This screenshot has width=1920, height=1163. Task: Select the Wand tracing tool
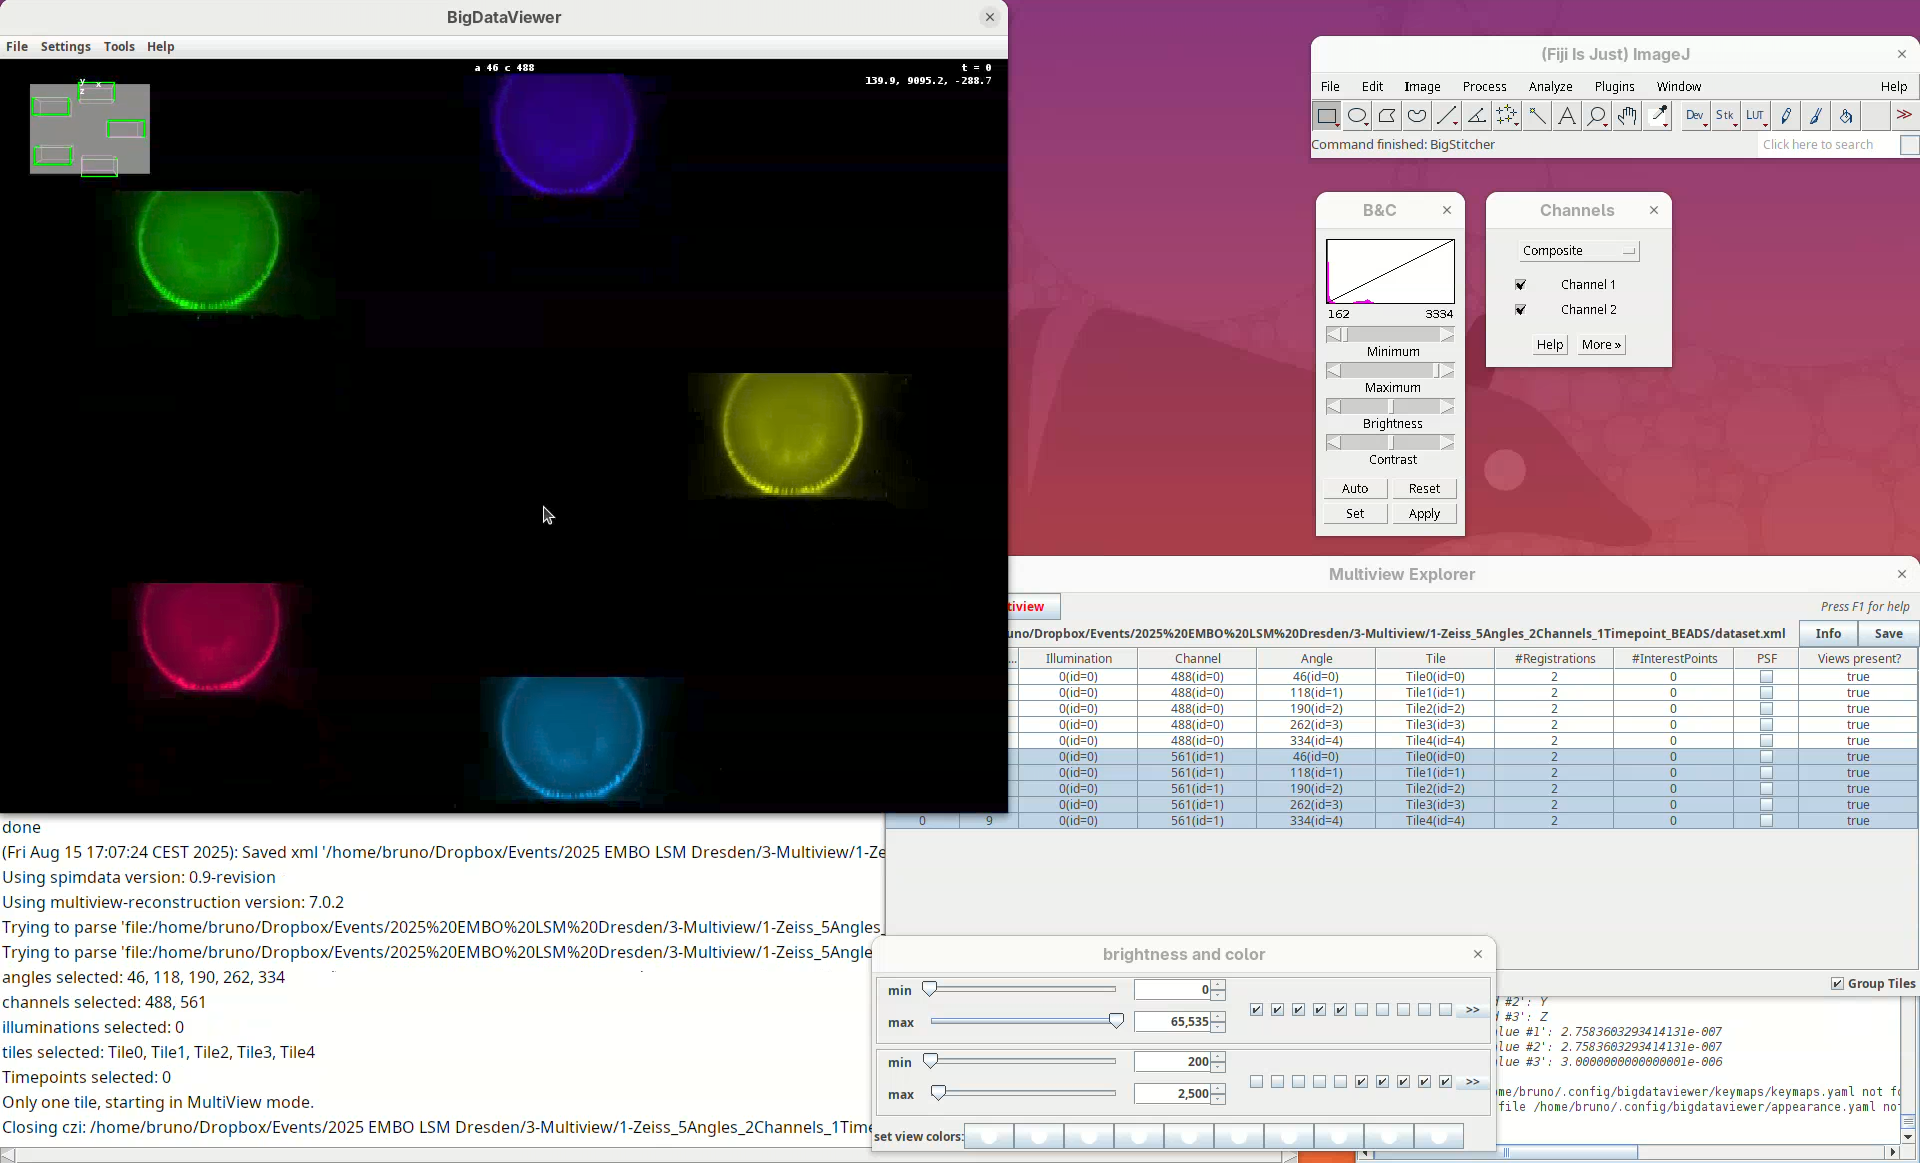click(x=1537, y=116)
